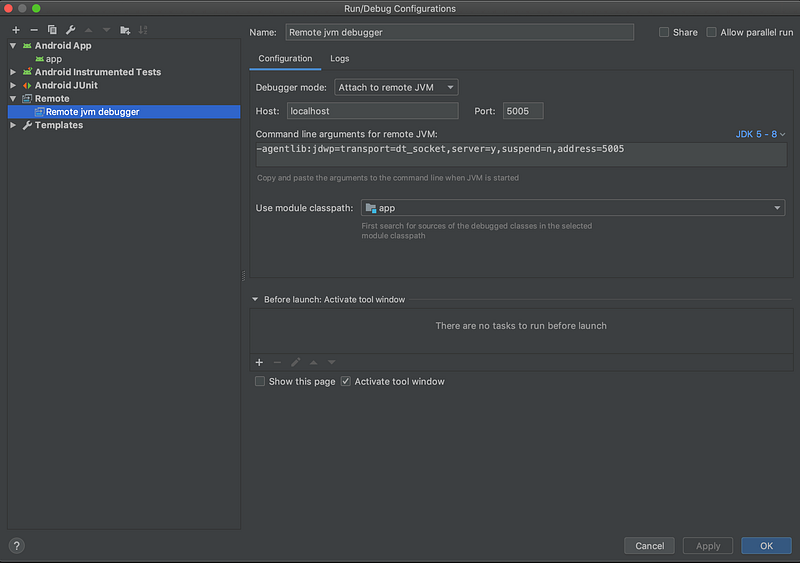Screen dimensions: 800x563
Task: Remove the before-launch task with the minus icon
Action: (277, 362)
